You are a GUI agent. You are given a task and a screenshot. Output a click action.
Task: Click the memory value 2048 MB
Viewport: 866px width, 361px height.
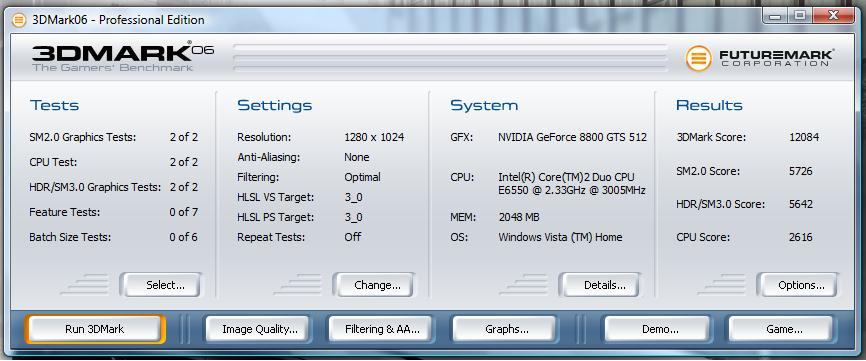click(x=519, y=217)
